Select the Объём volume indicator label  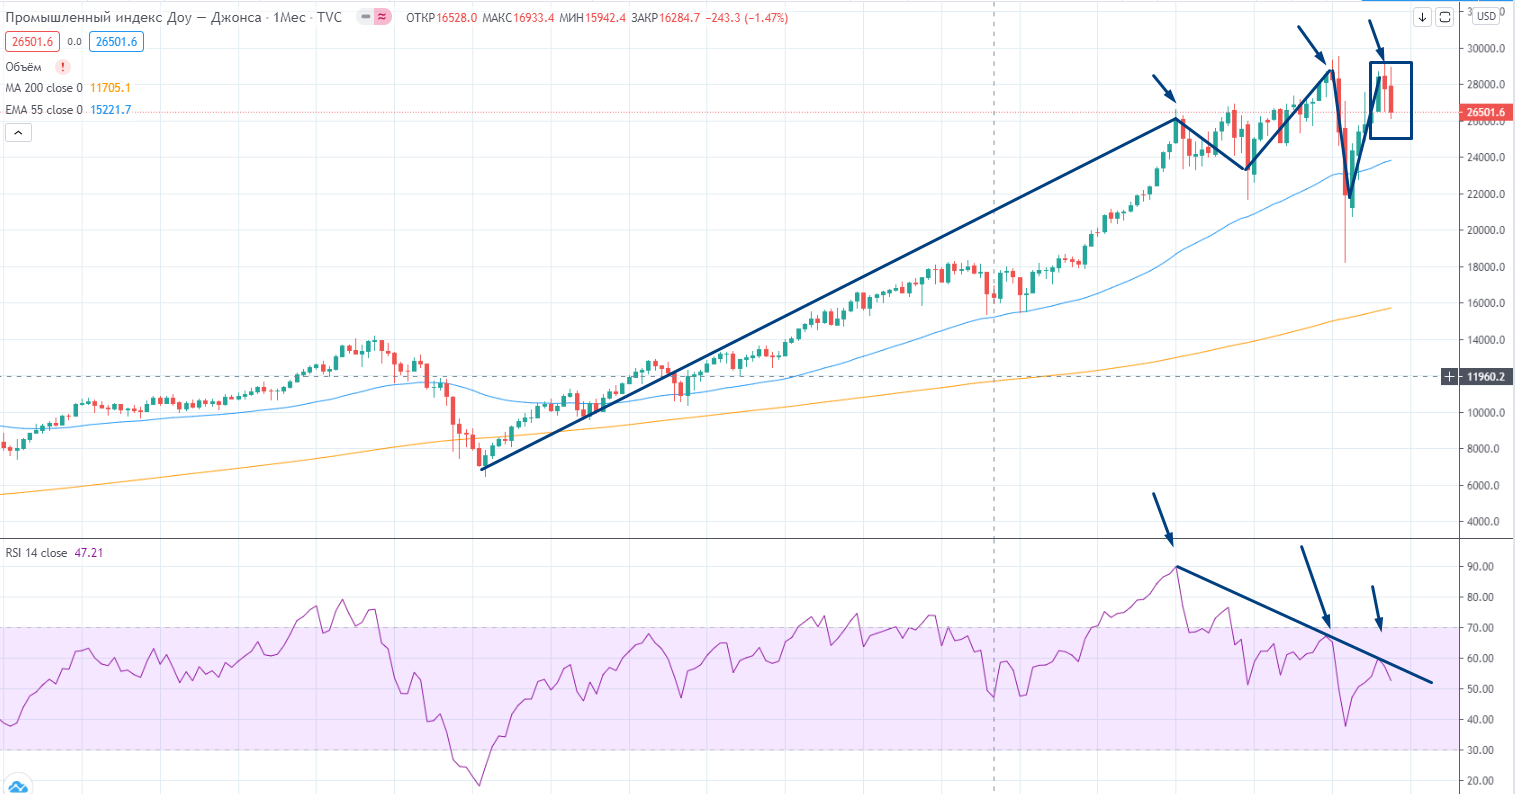click(24, 67)
